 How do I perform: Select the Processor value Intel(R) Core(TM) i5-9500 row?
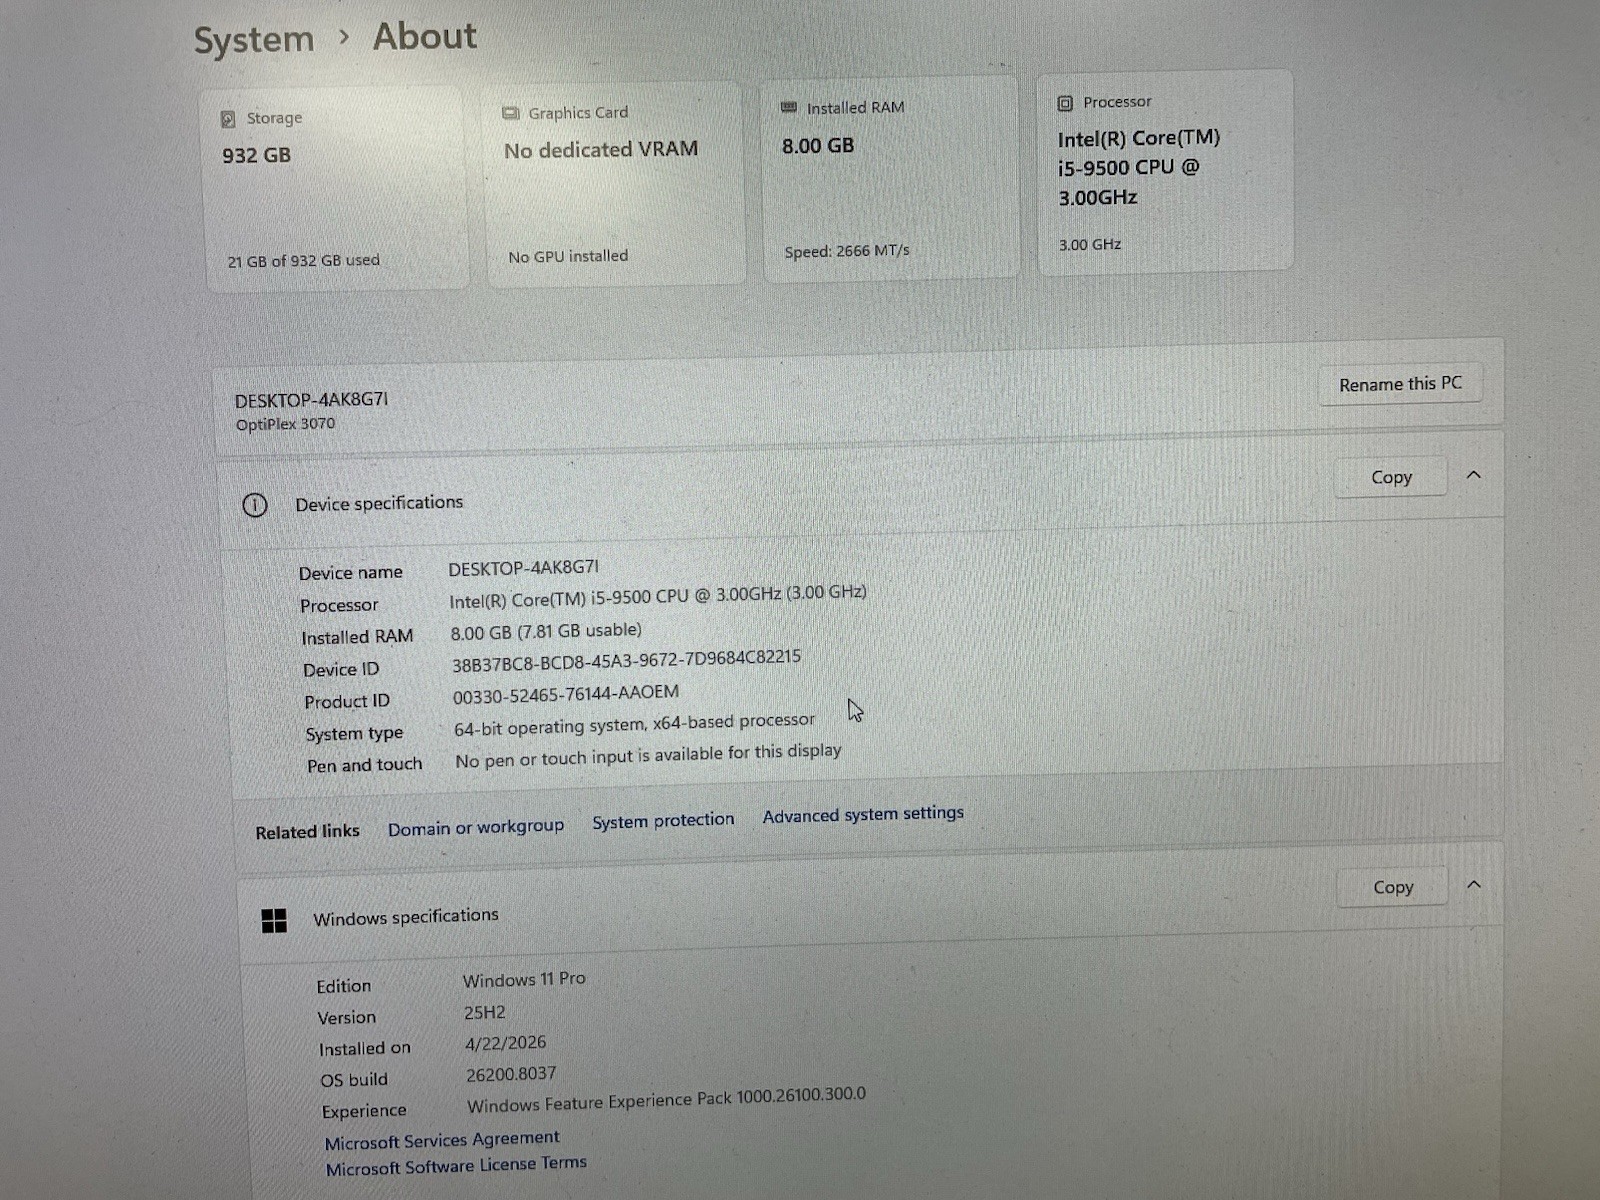tap(658, 597)
